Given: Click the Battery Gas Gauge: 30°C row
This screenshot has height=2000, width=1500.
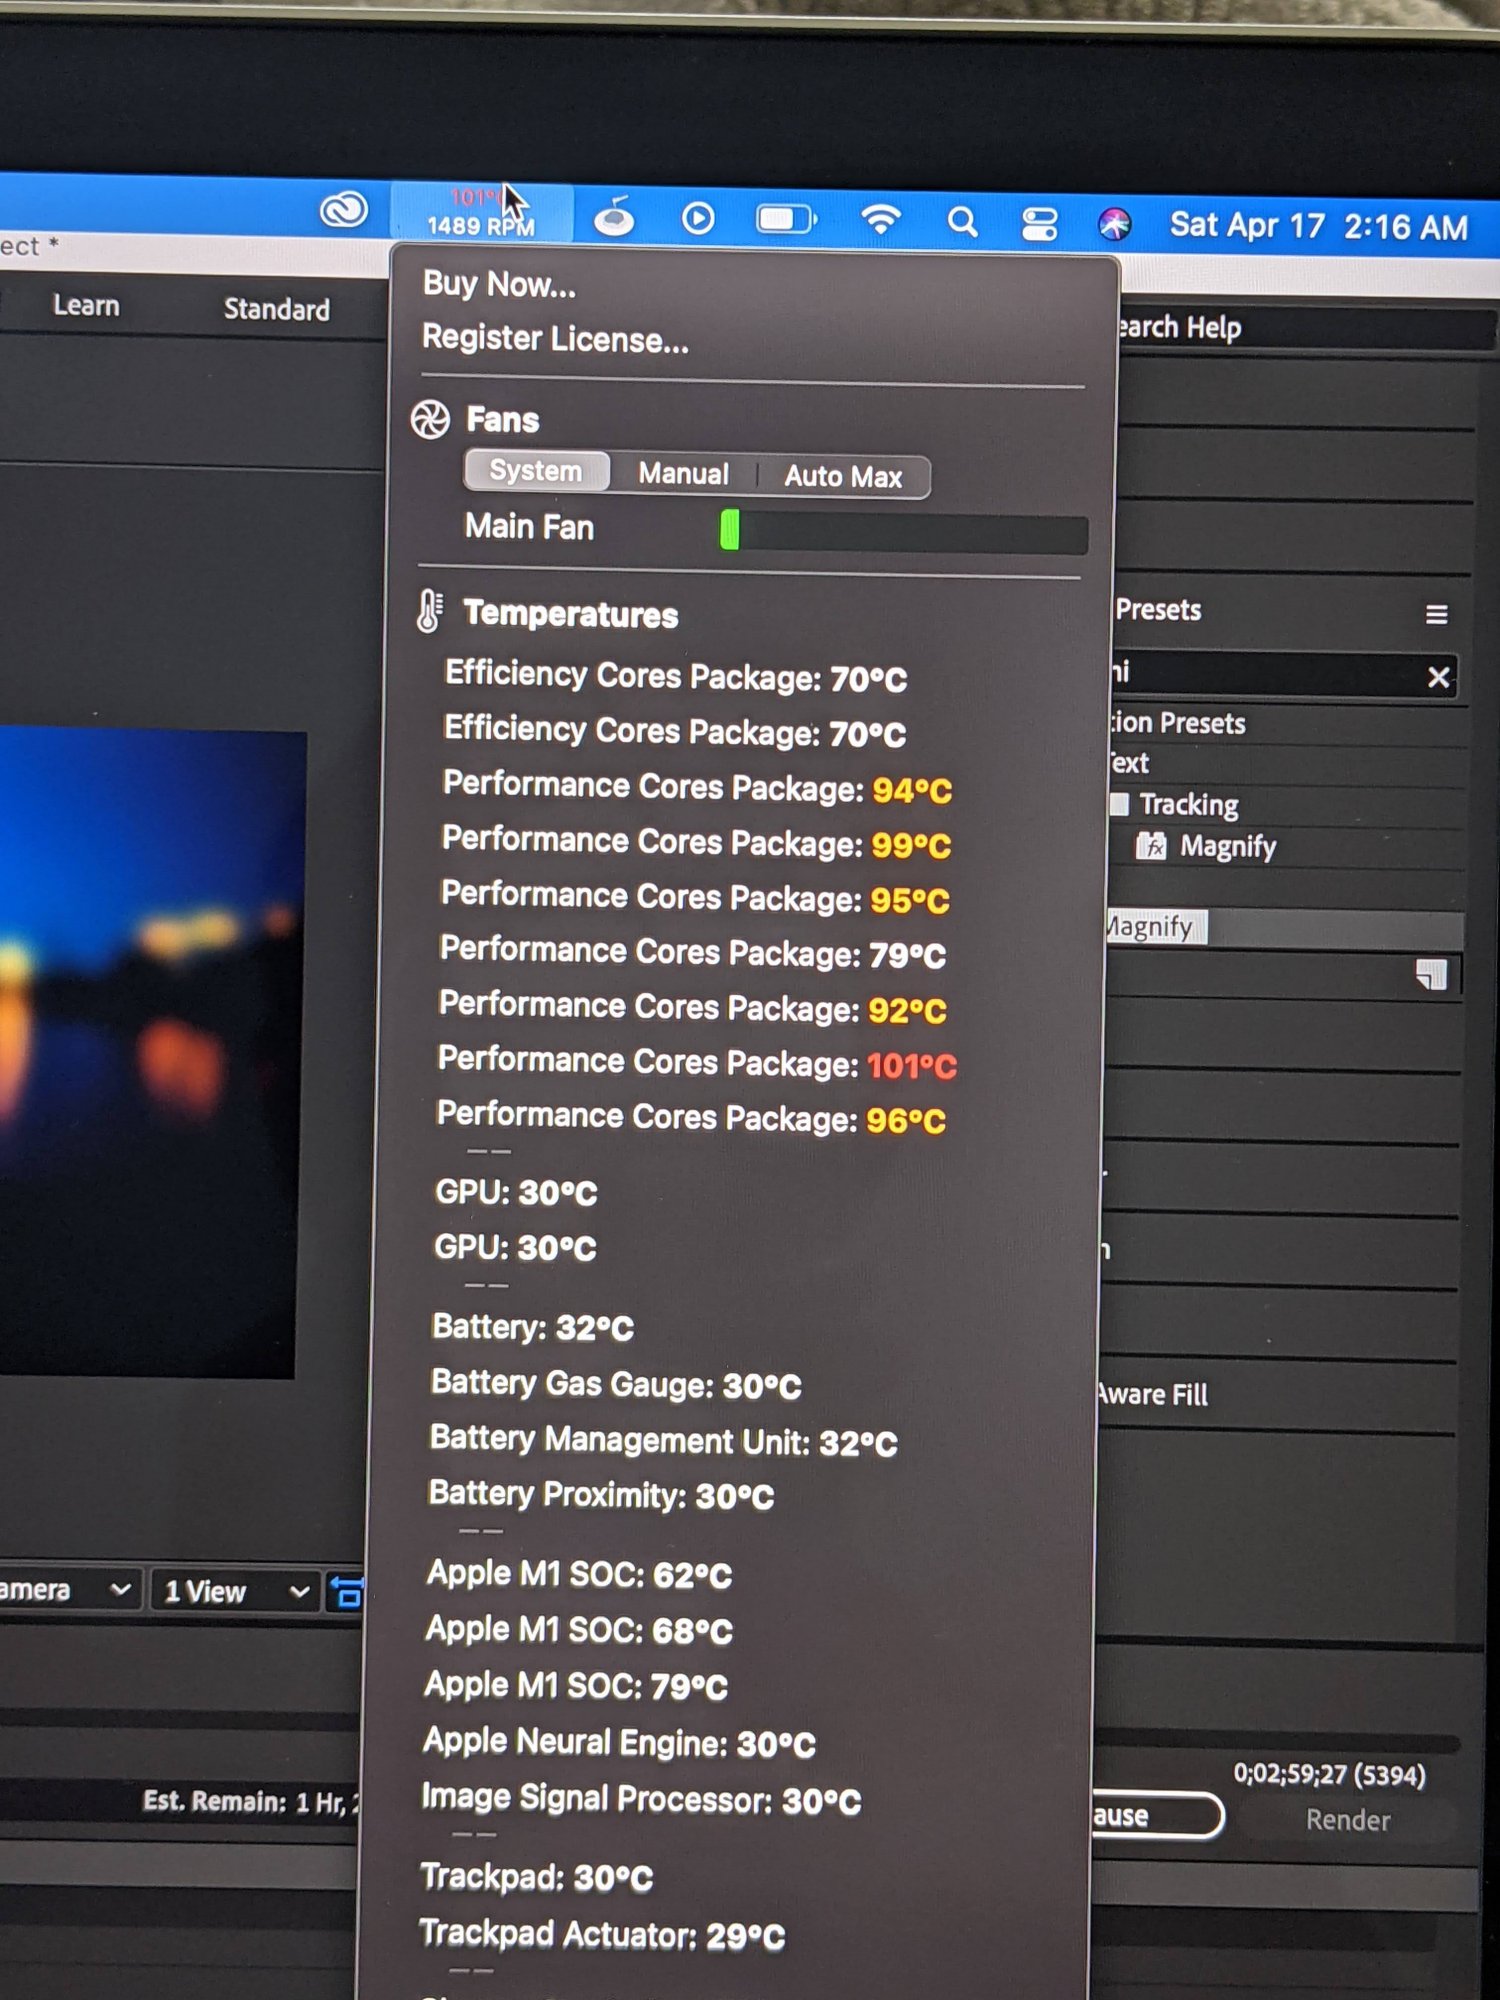Looking at the screenshot, I should click(x=616, y=1384).
